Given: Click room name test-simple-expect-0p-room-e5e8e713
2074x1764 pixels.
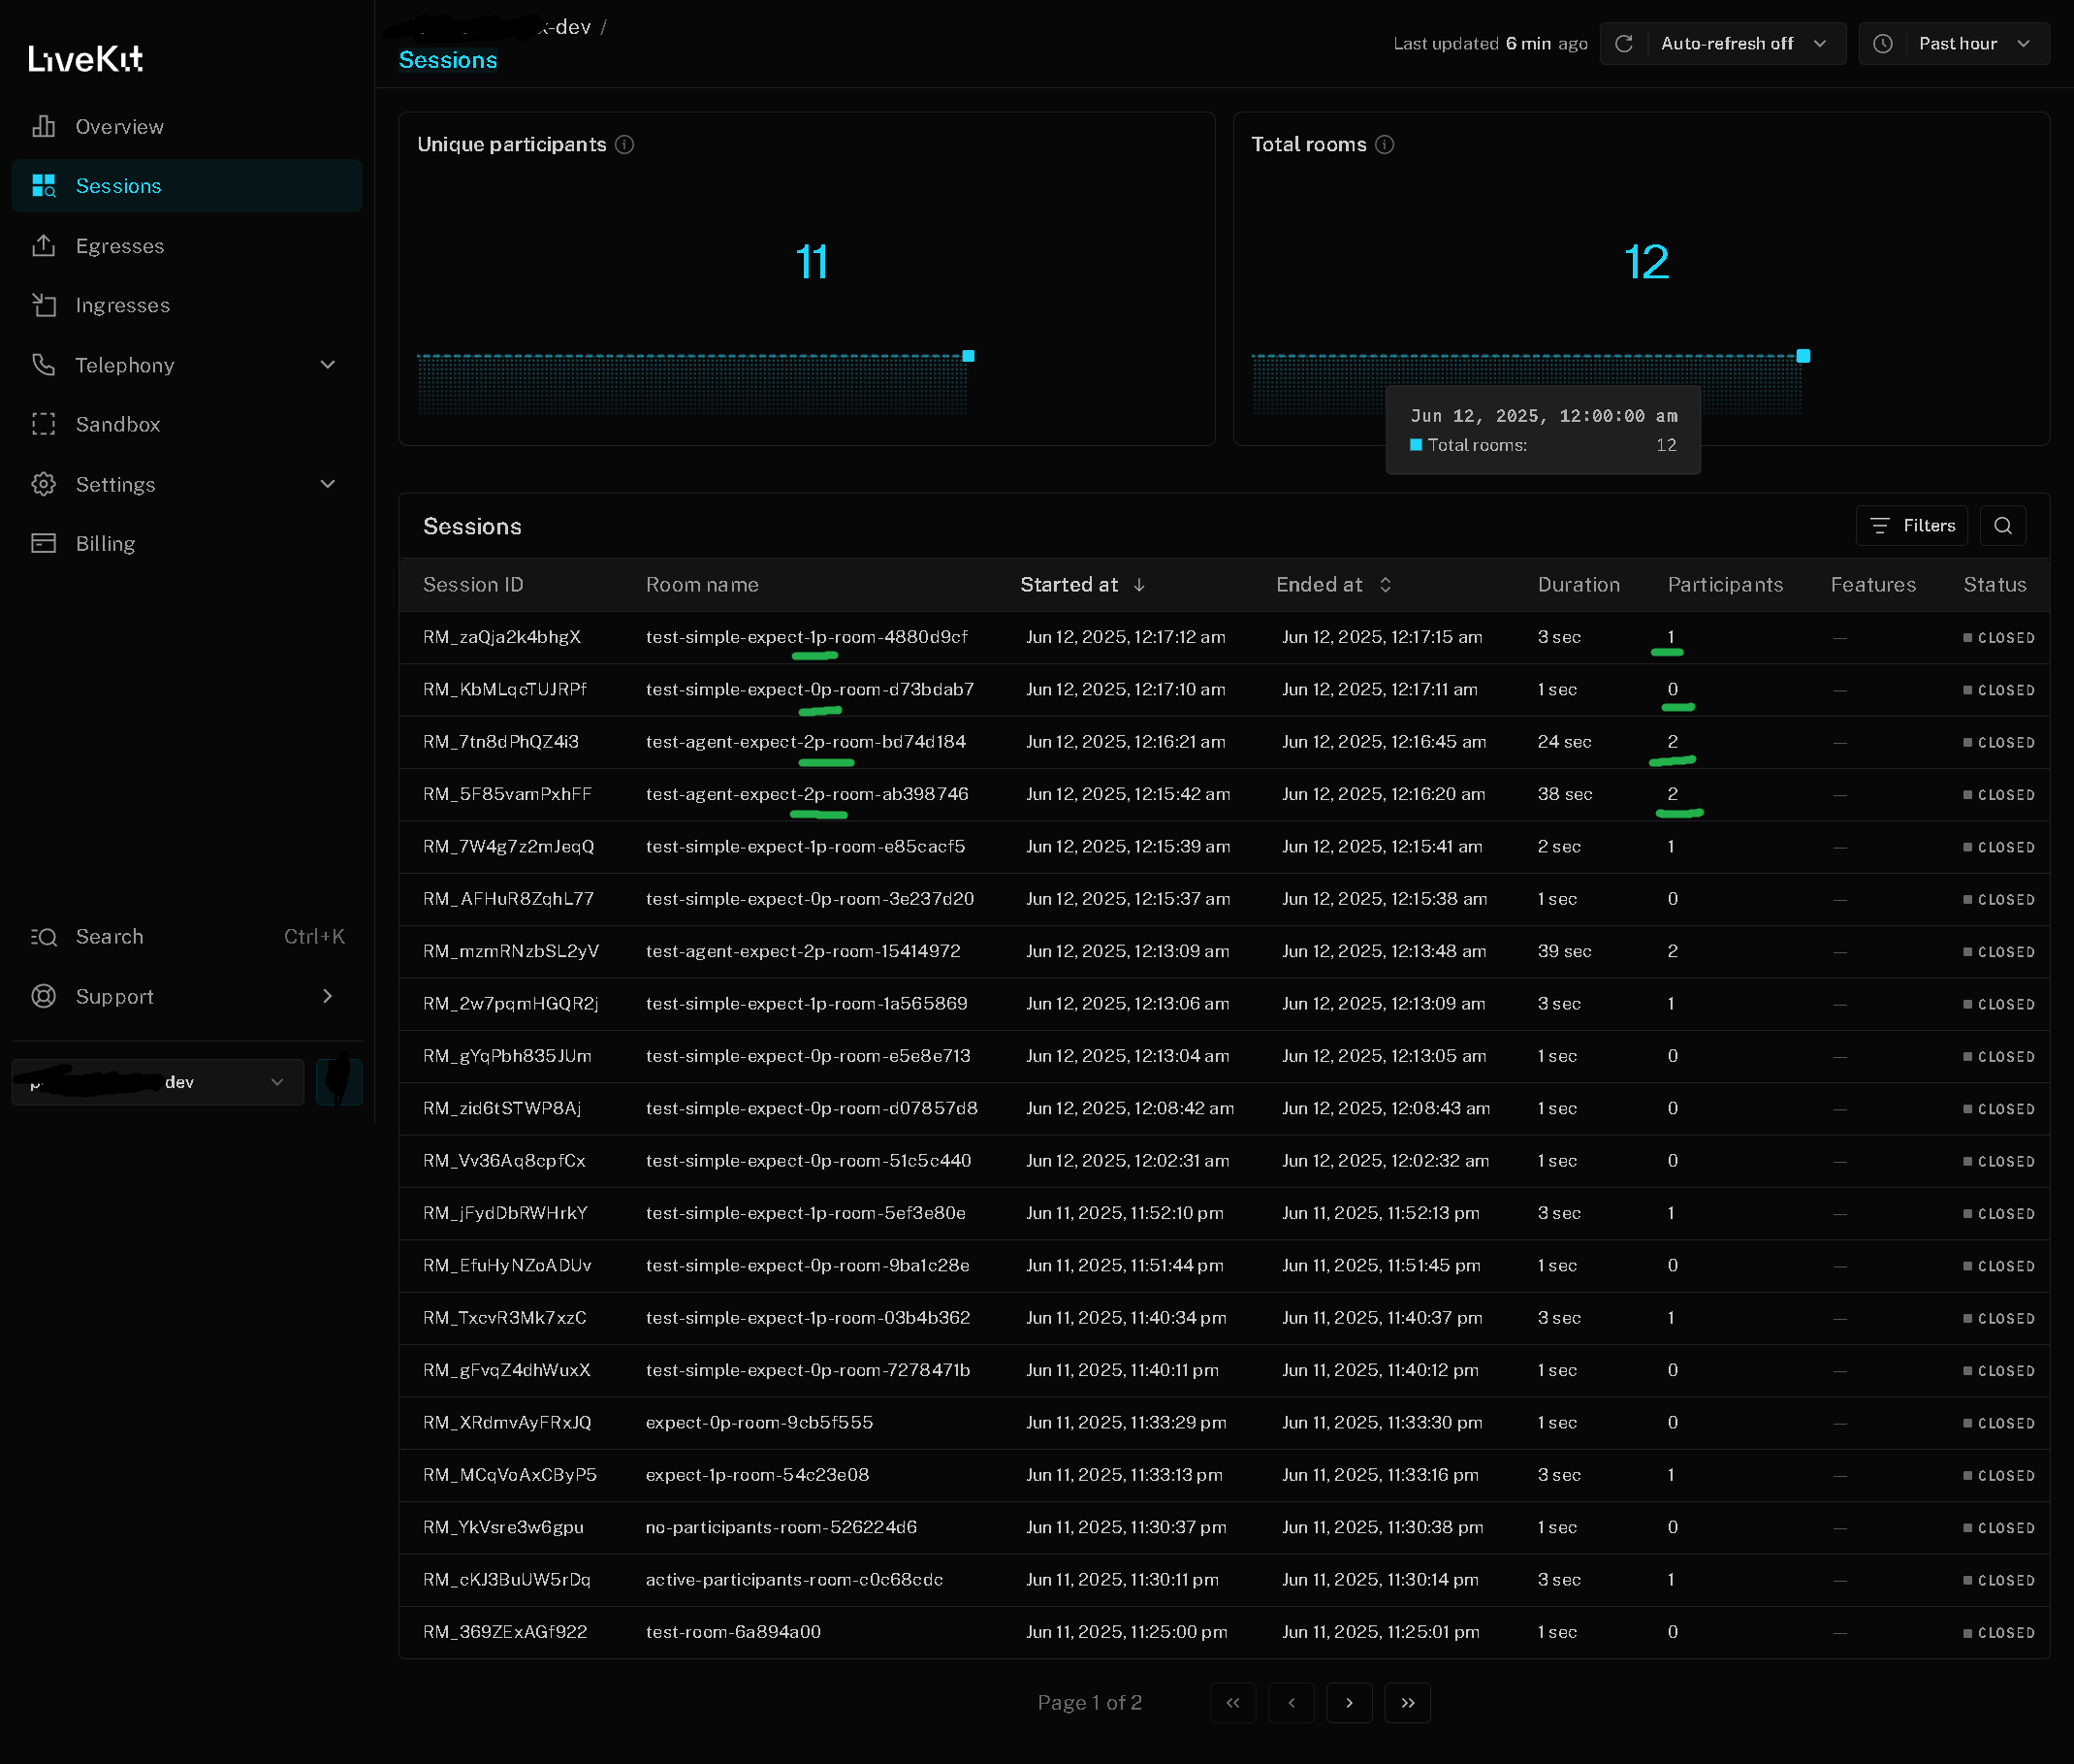Looking at the screenshot, I should [x=808, y=1056].
